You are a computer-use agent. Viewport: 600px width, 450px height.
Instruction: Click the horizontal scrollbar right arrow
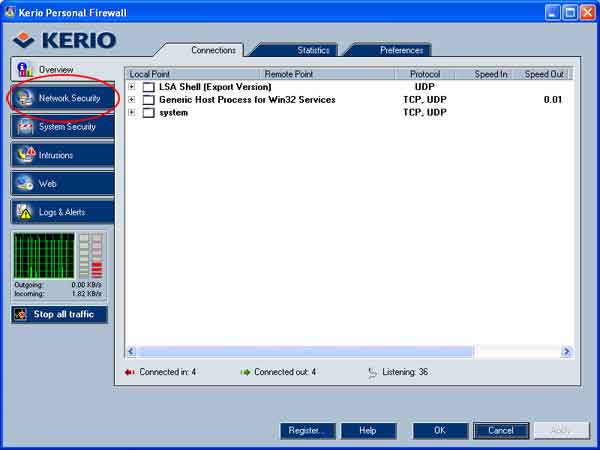tap(566, 352)
